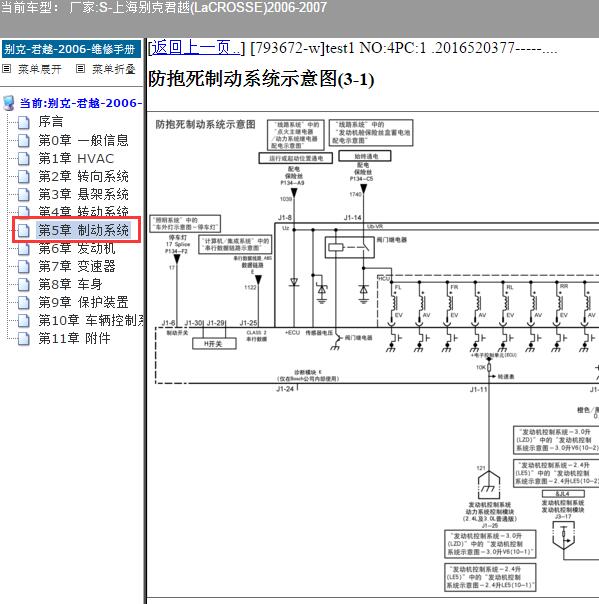Open 第1章 HVAC

(76, 159)
